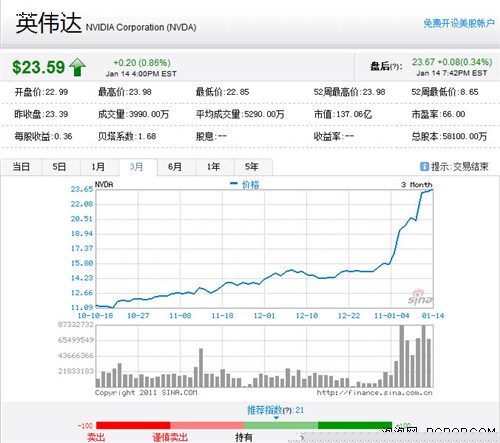This screenshot has width=500, height=443.
Task: Click the 开盘价:22.99 value
Action: [x=41, y=92]
